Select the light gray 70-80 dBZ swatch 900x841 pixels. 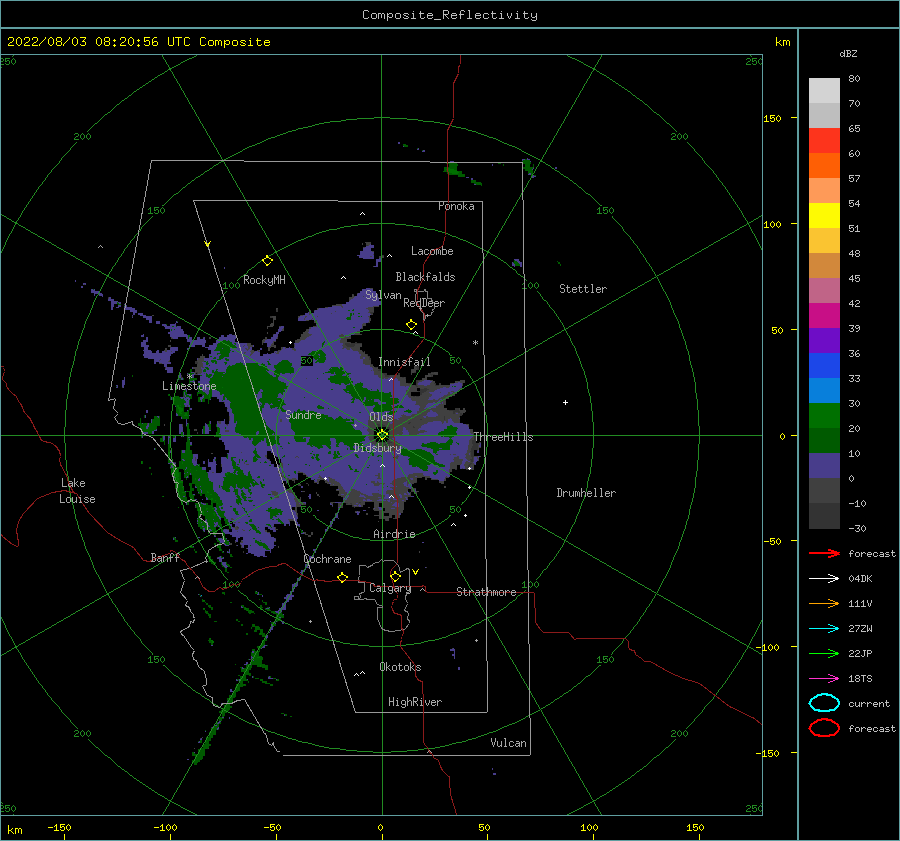824,91
